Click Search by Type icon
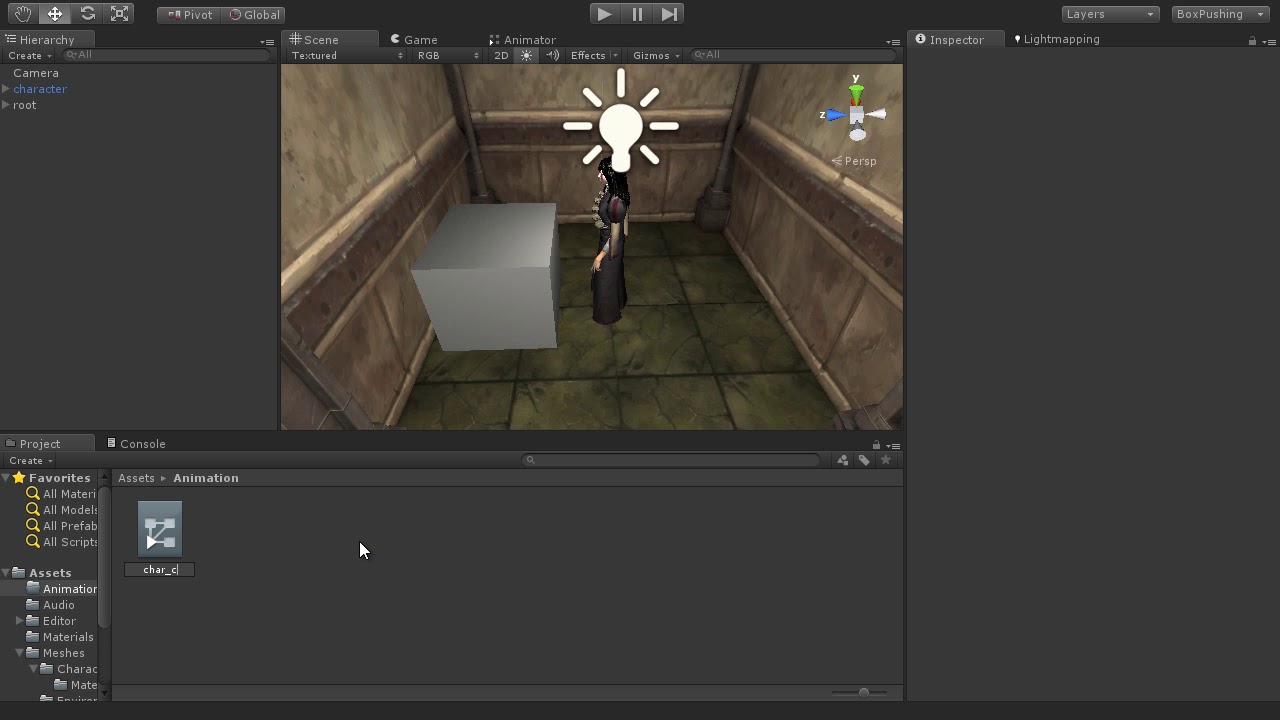The width and height of the screenshot is (1280, 720). (842, 460)
